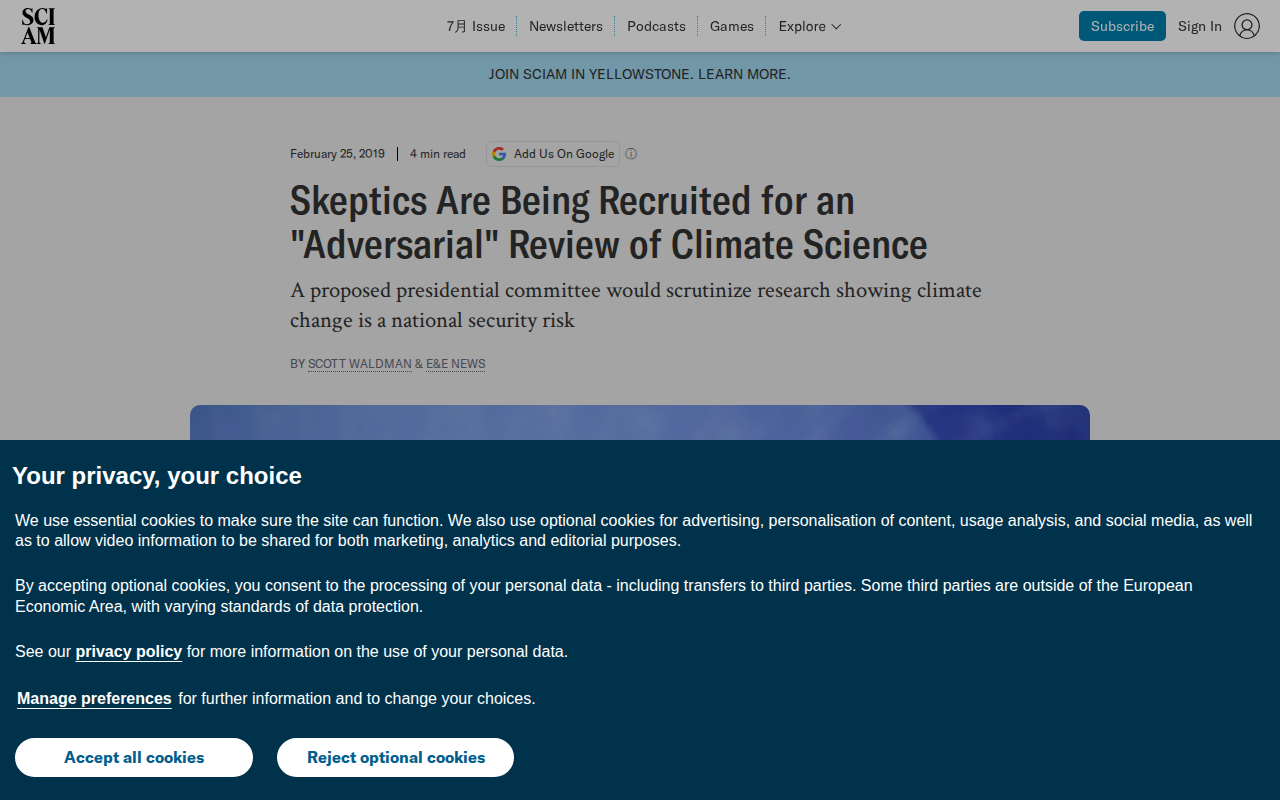Click the Google logo icon
The height and width of the screenshot is (800, 1280).
click(x=499, y=154)
